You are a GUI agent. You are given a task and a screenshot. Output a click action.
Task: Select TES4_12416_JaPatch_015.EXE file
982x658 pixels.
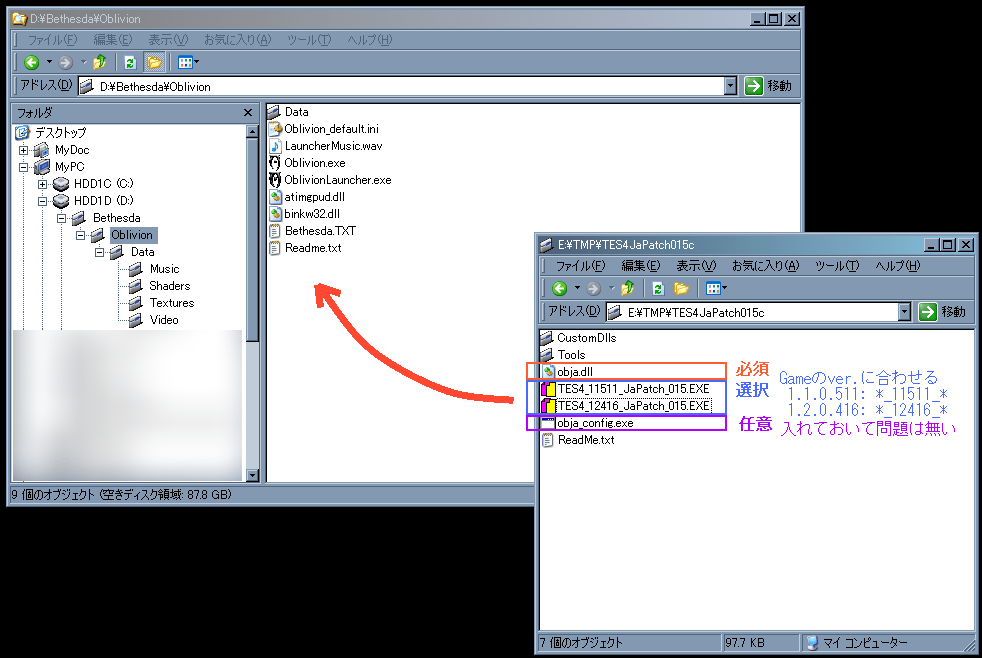pyautogui.click(x=632, y=406)
